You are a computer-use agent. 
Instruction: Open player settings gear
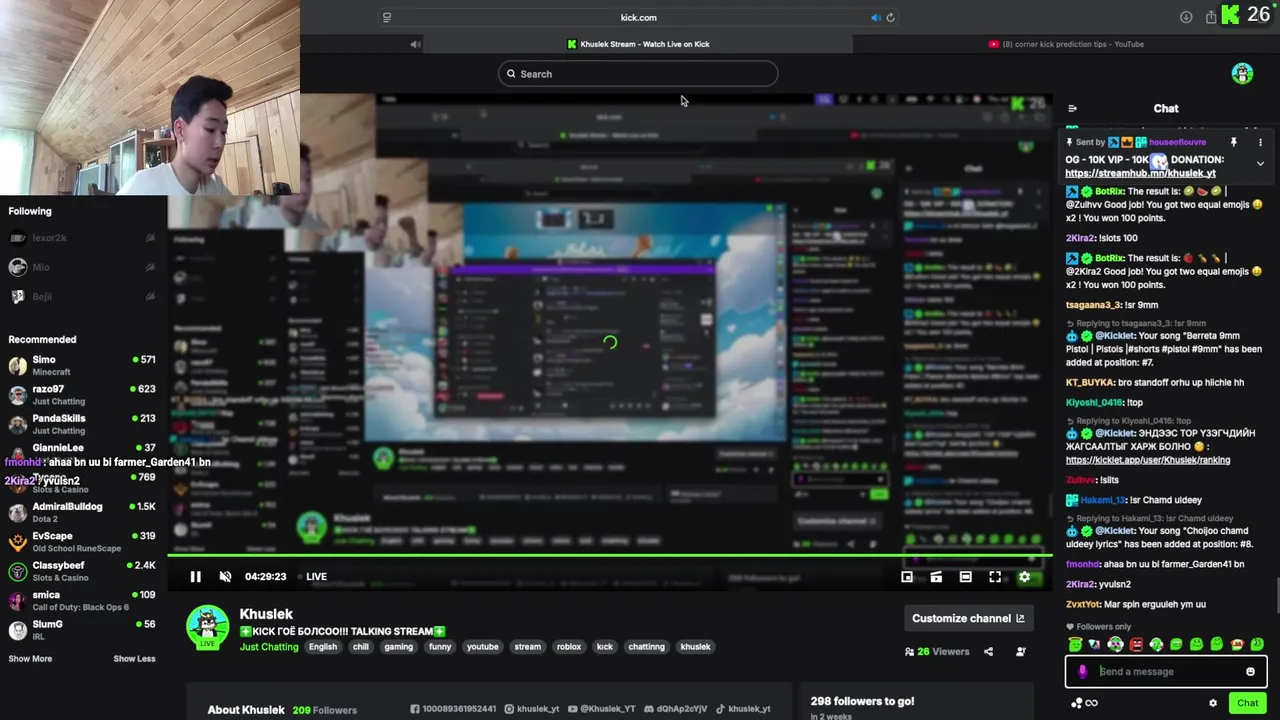(x=1024, y=577)
